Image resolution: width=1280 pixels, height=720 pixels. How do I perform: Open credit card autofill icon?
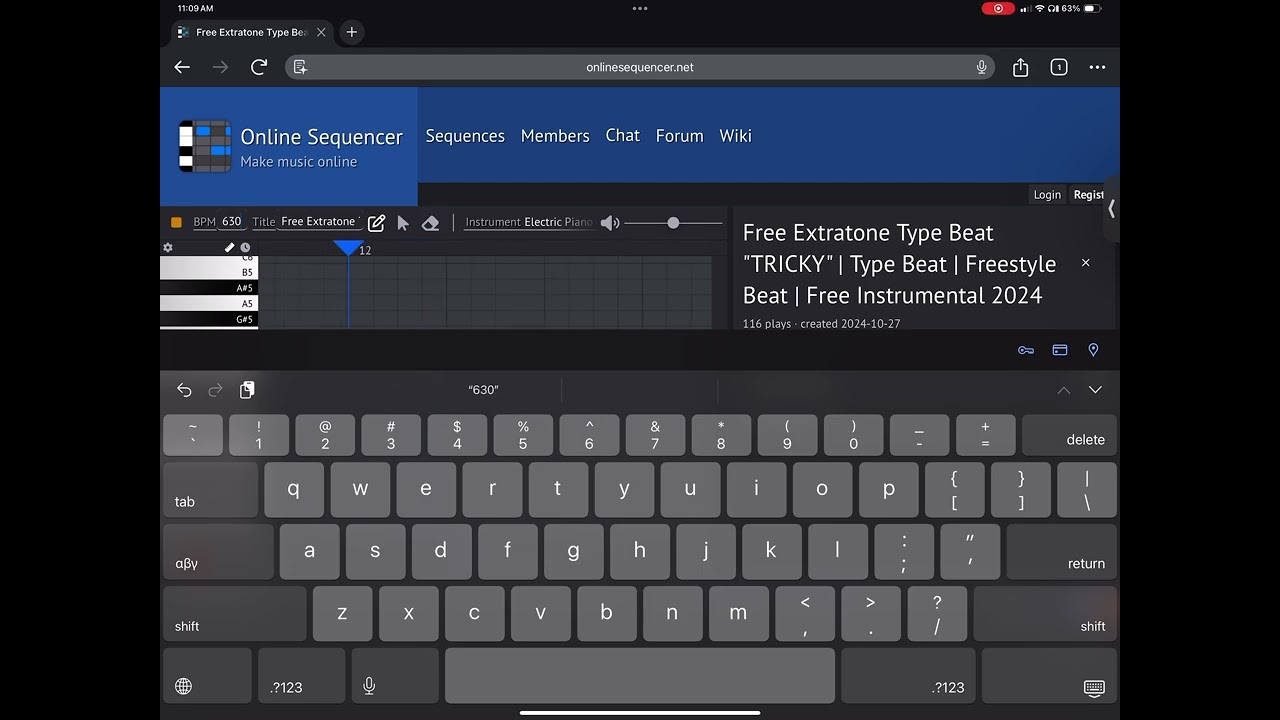point(1060,350)
